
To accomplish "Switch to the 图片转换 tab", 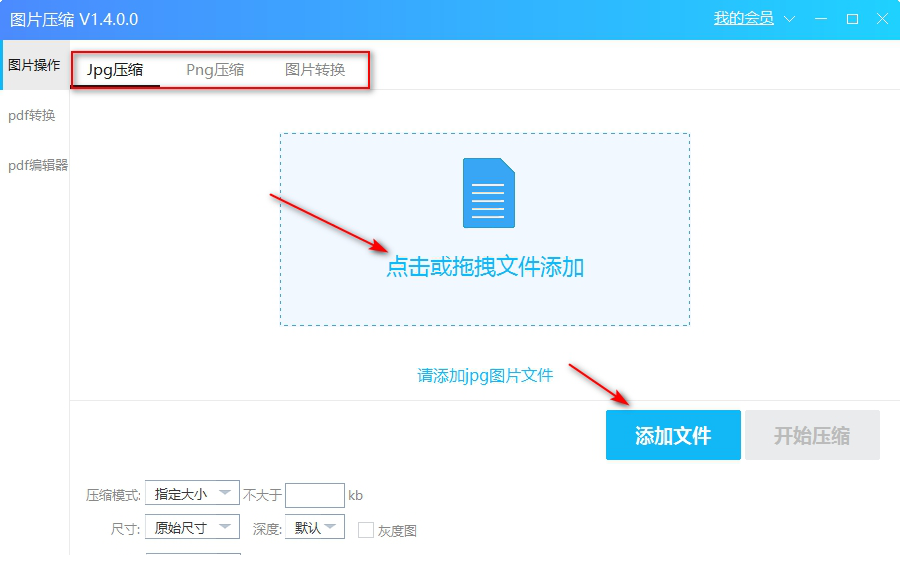I will (315, 70).
